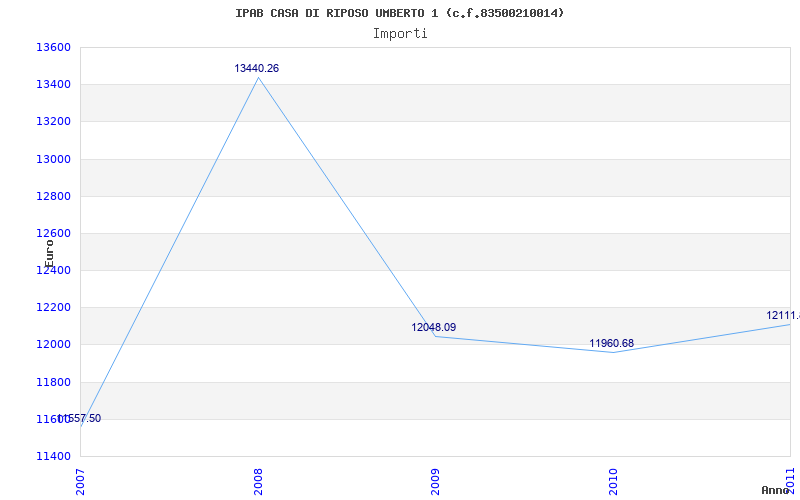
Task: Click the 13440.26 data label
Action: (x=257, y=68)
